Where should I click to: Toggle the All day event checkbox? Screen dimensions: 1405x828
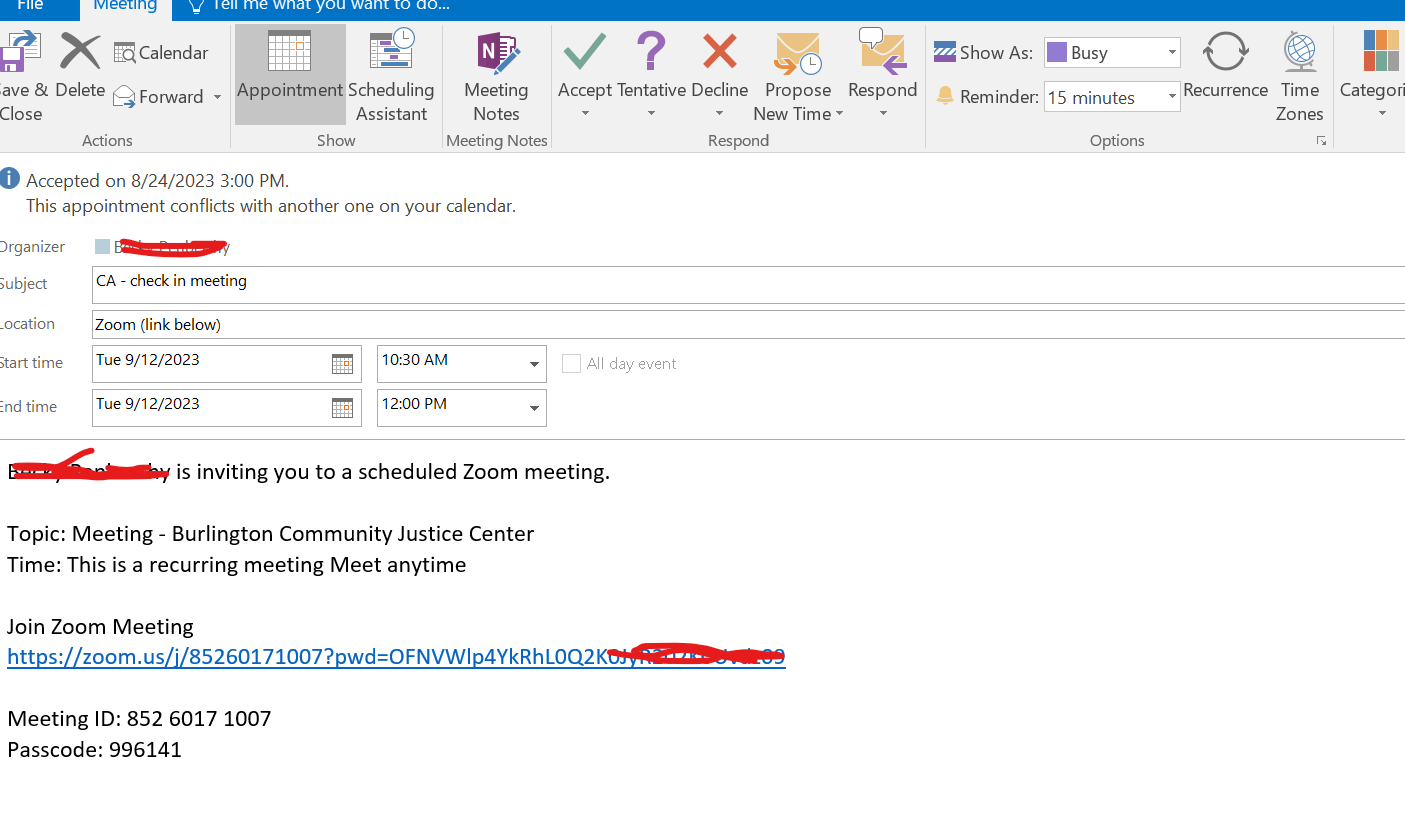tap(571, 364)
